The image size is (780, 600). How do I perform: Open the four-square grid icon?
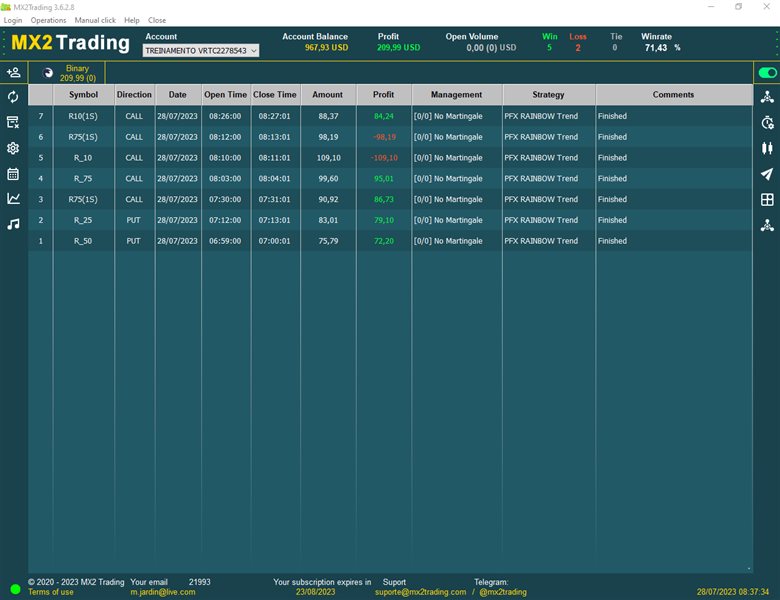pyautogui.click(x=767, y=200)
